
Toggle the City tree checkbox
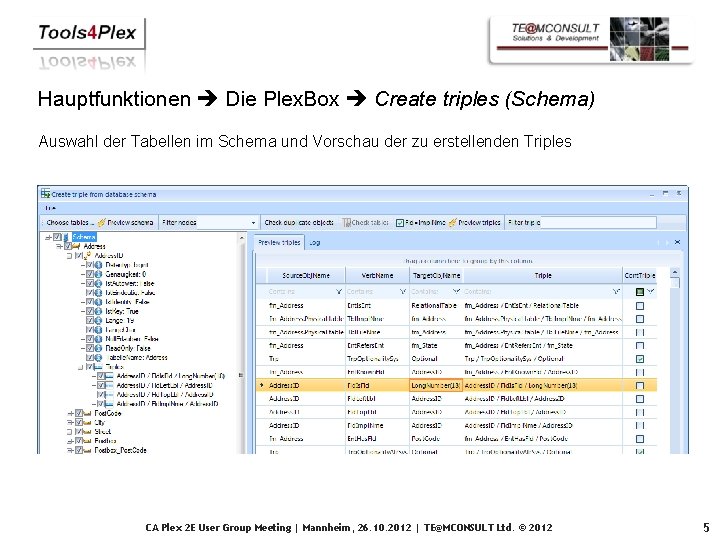(x=79, y=422)
